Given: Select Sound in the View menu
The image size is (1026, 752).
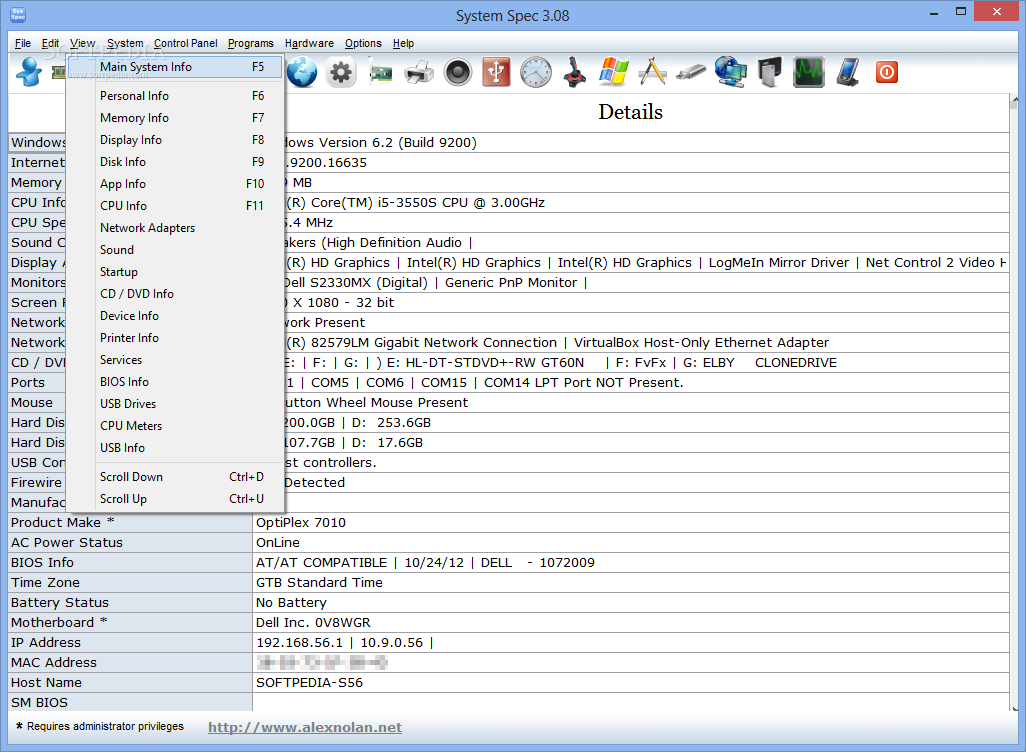Looking at the screenshot, I should pos(175,250).
